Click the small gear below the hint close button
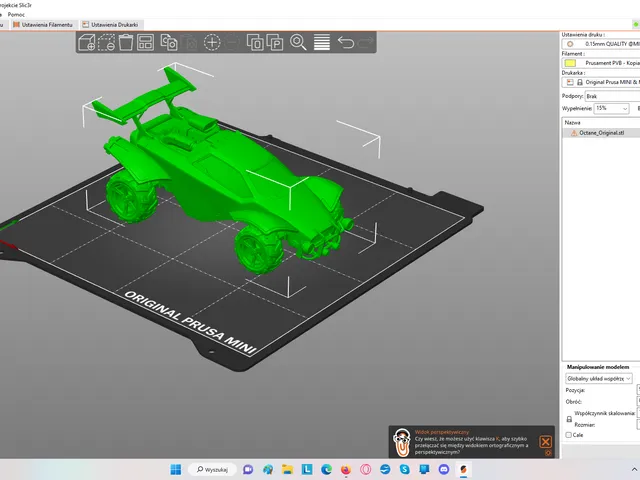 coord(548,453)
